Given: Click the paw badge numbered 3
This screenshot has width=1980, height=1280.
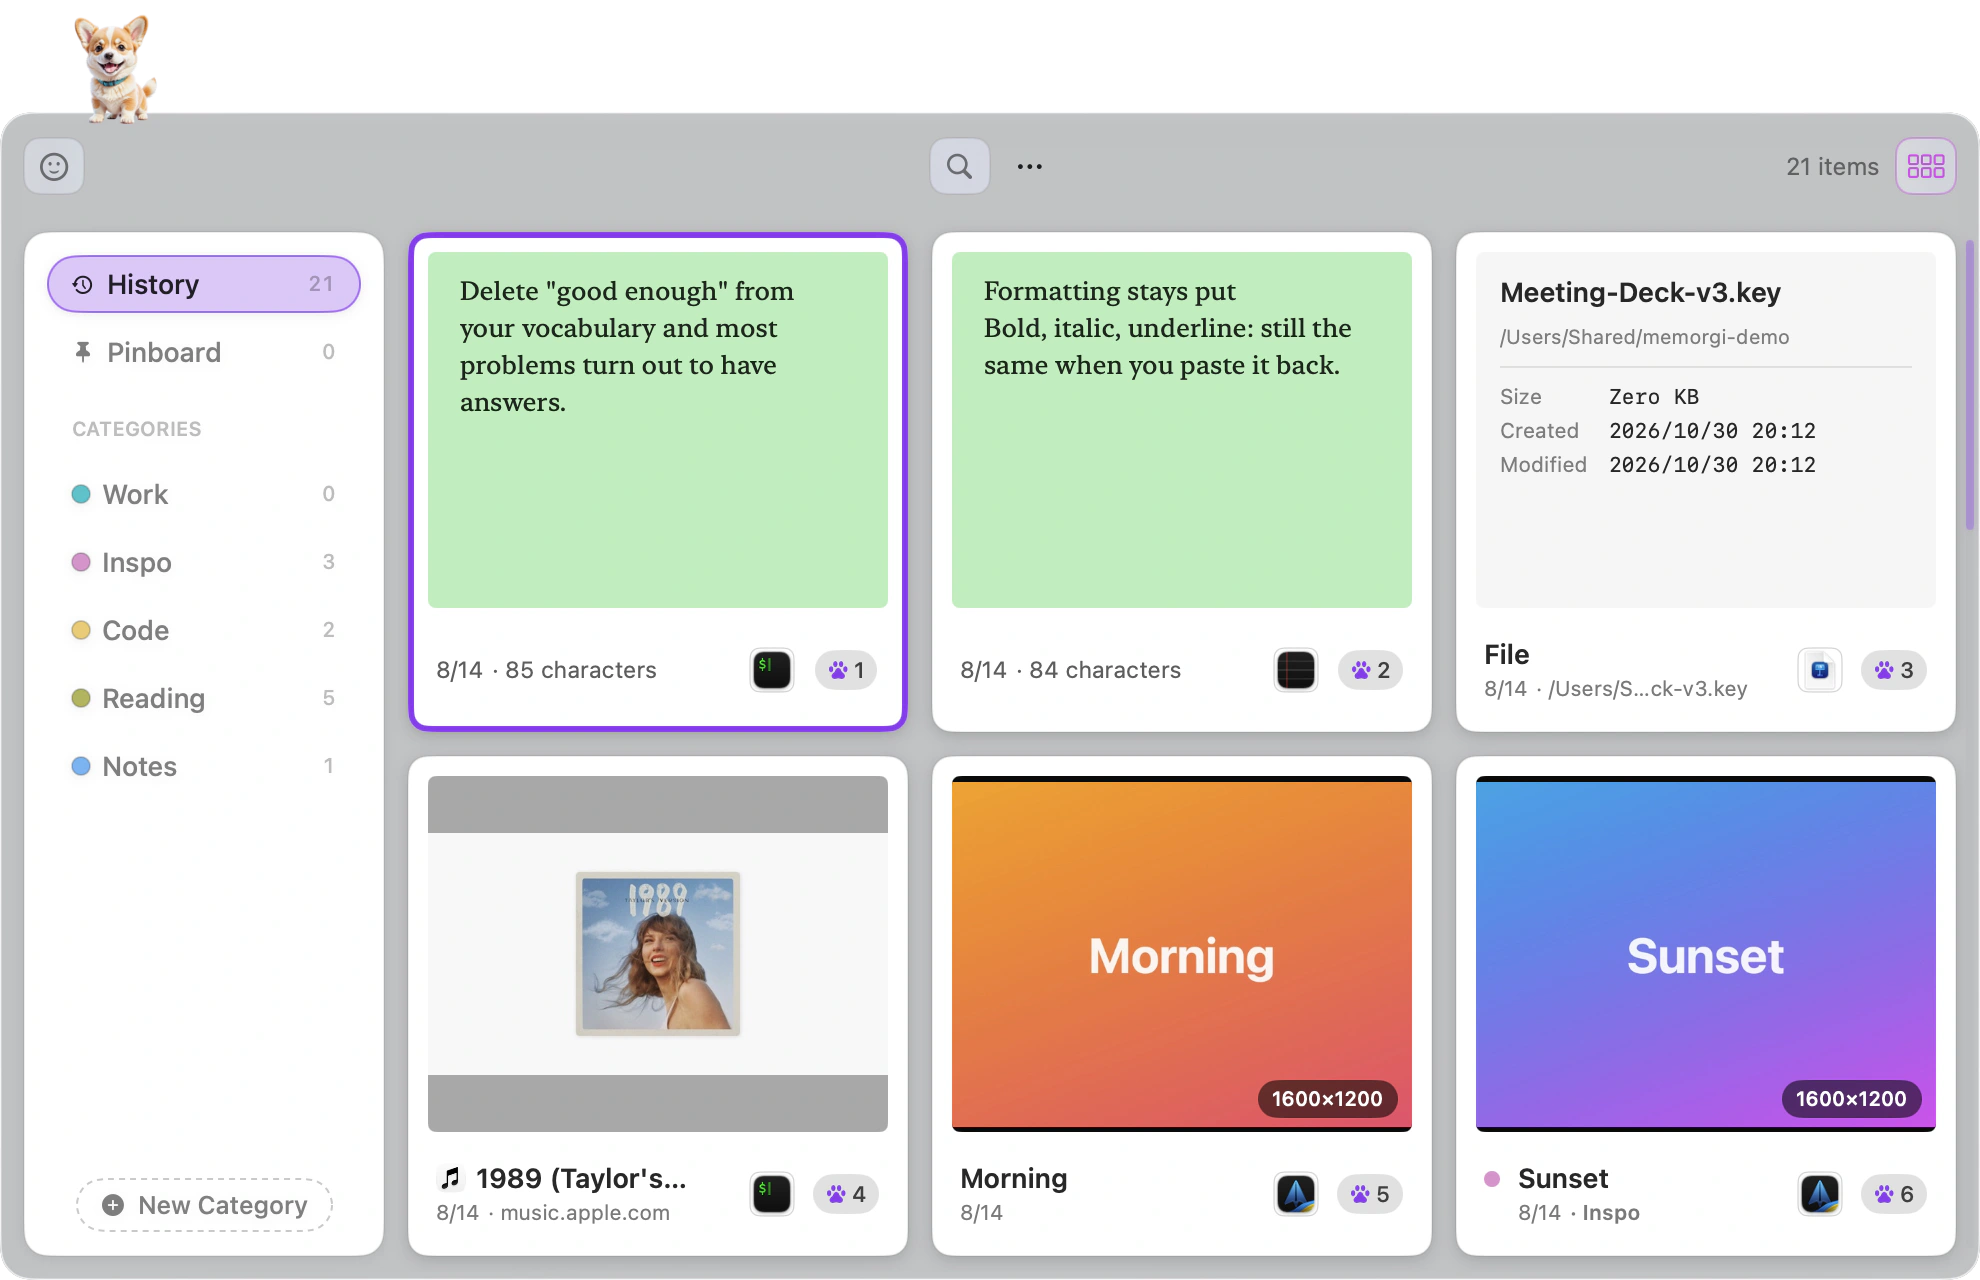Looking at the screenshot, I should pos(1893,670).
